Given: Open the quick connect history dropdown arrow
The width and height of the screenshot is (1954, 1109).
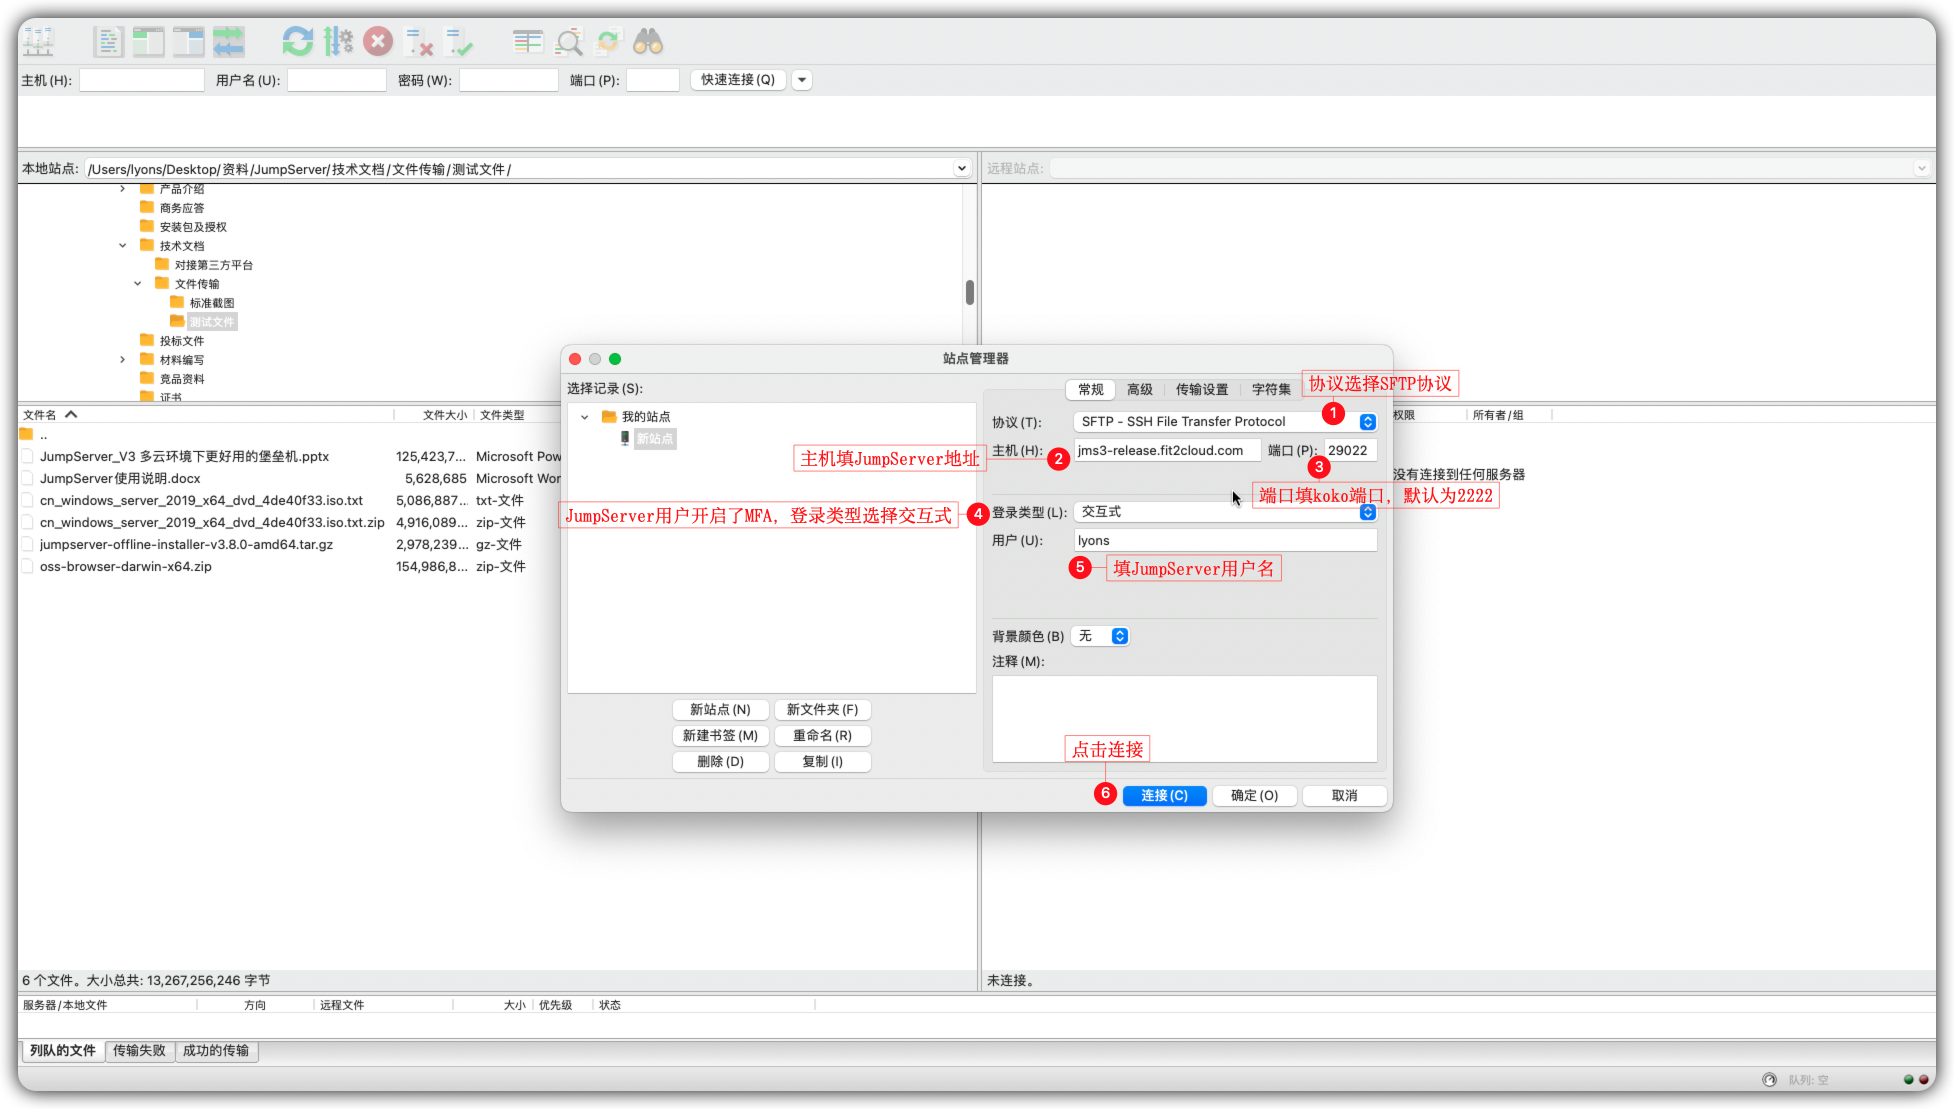Looking at the screenshot, I should [802, 80].
